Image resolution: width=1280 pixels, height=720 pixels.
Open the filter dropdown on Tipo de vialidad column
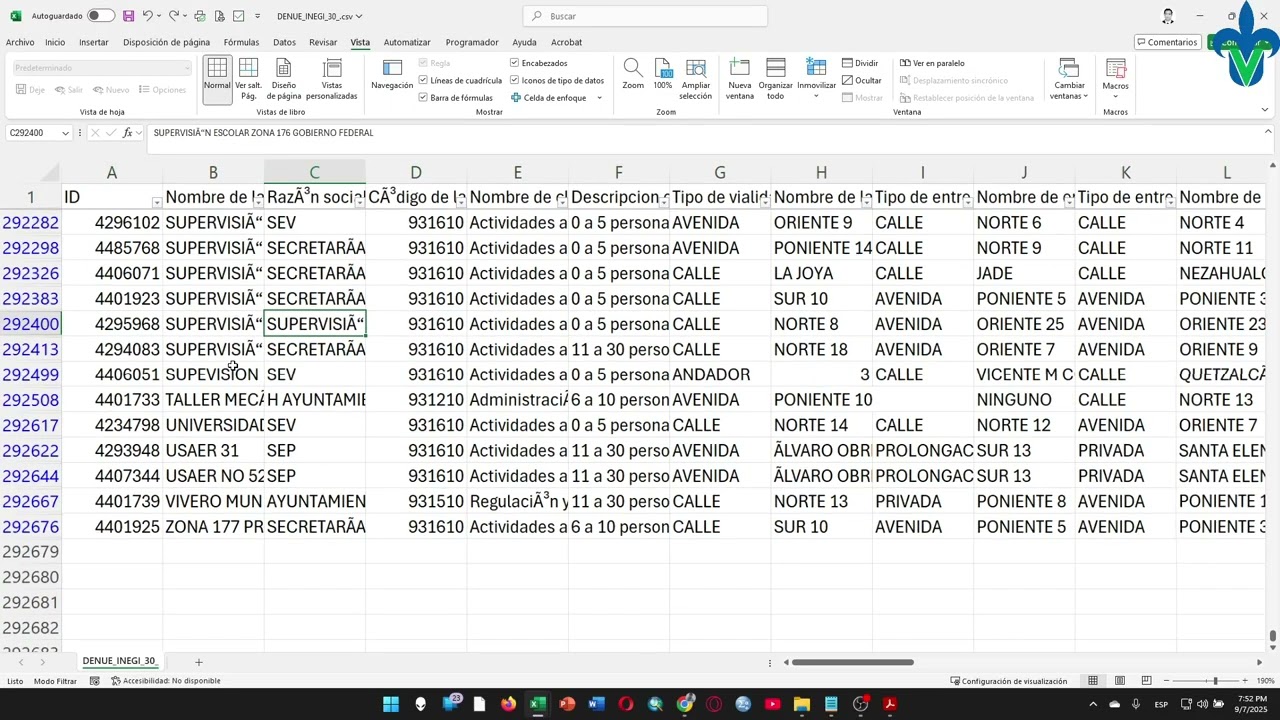[x=765, y=201]
